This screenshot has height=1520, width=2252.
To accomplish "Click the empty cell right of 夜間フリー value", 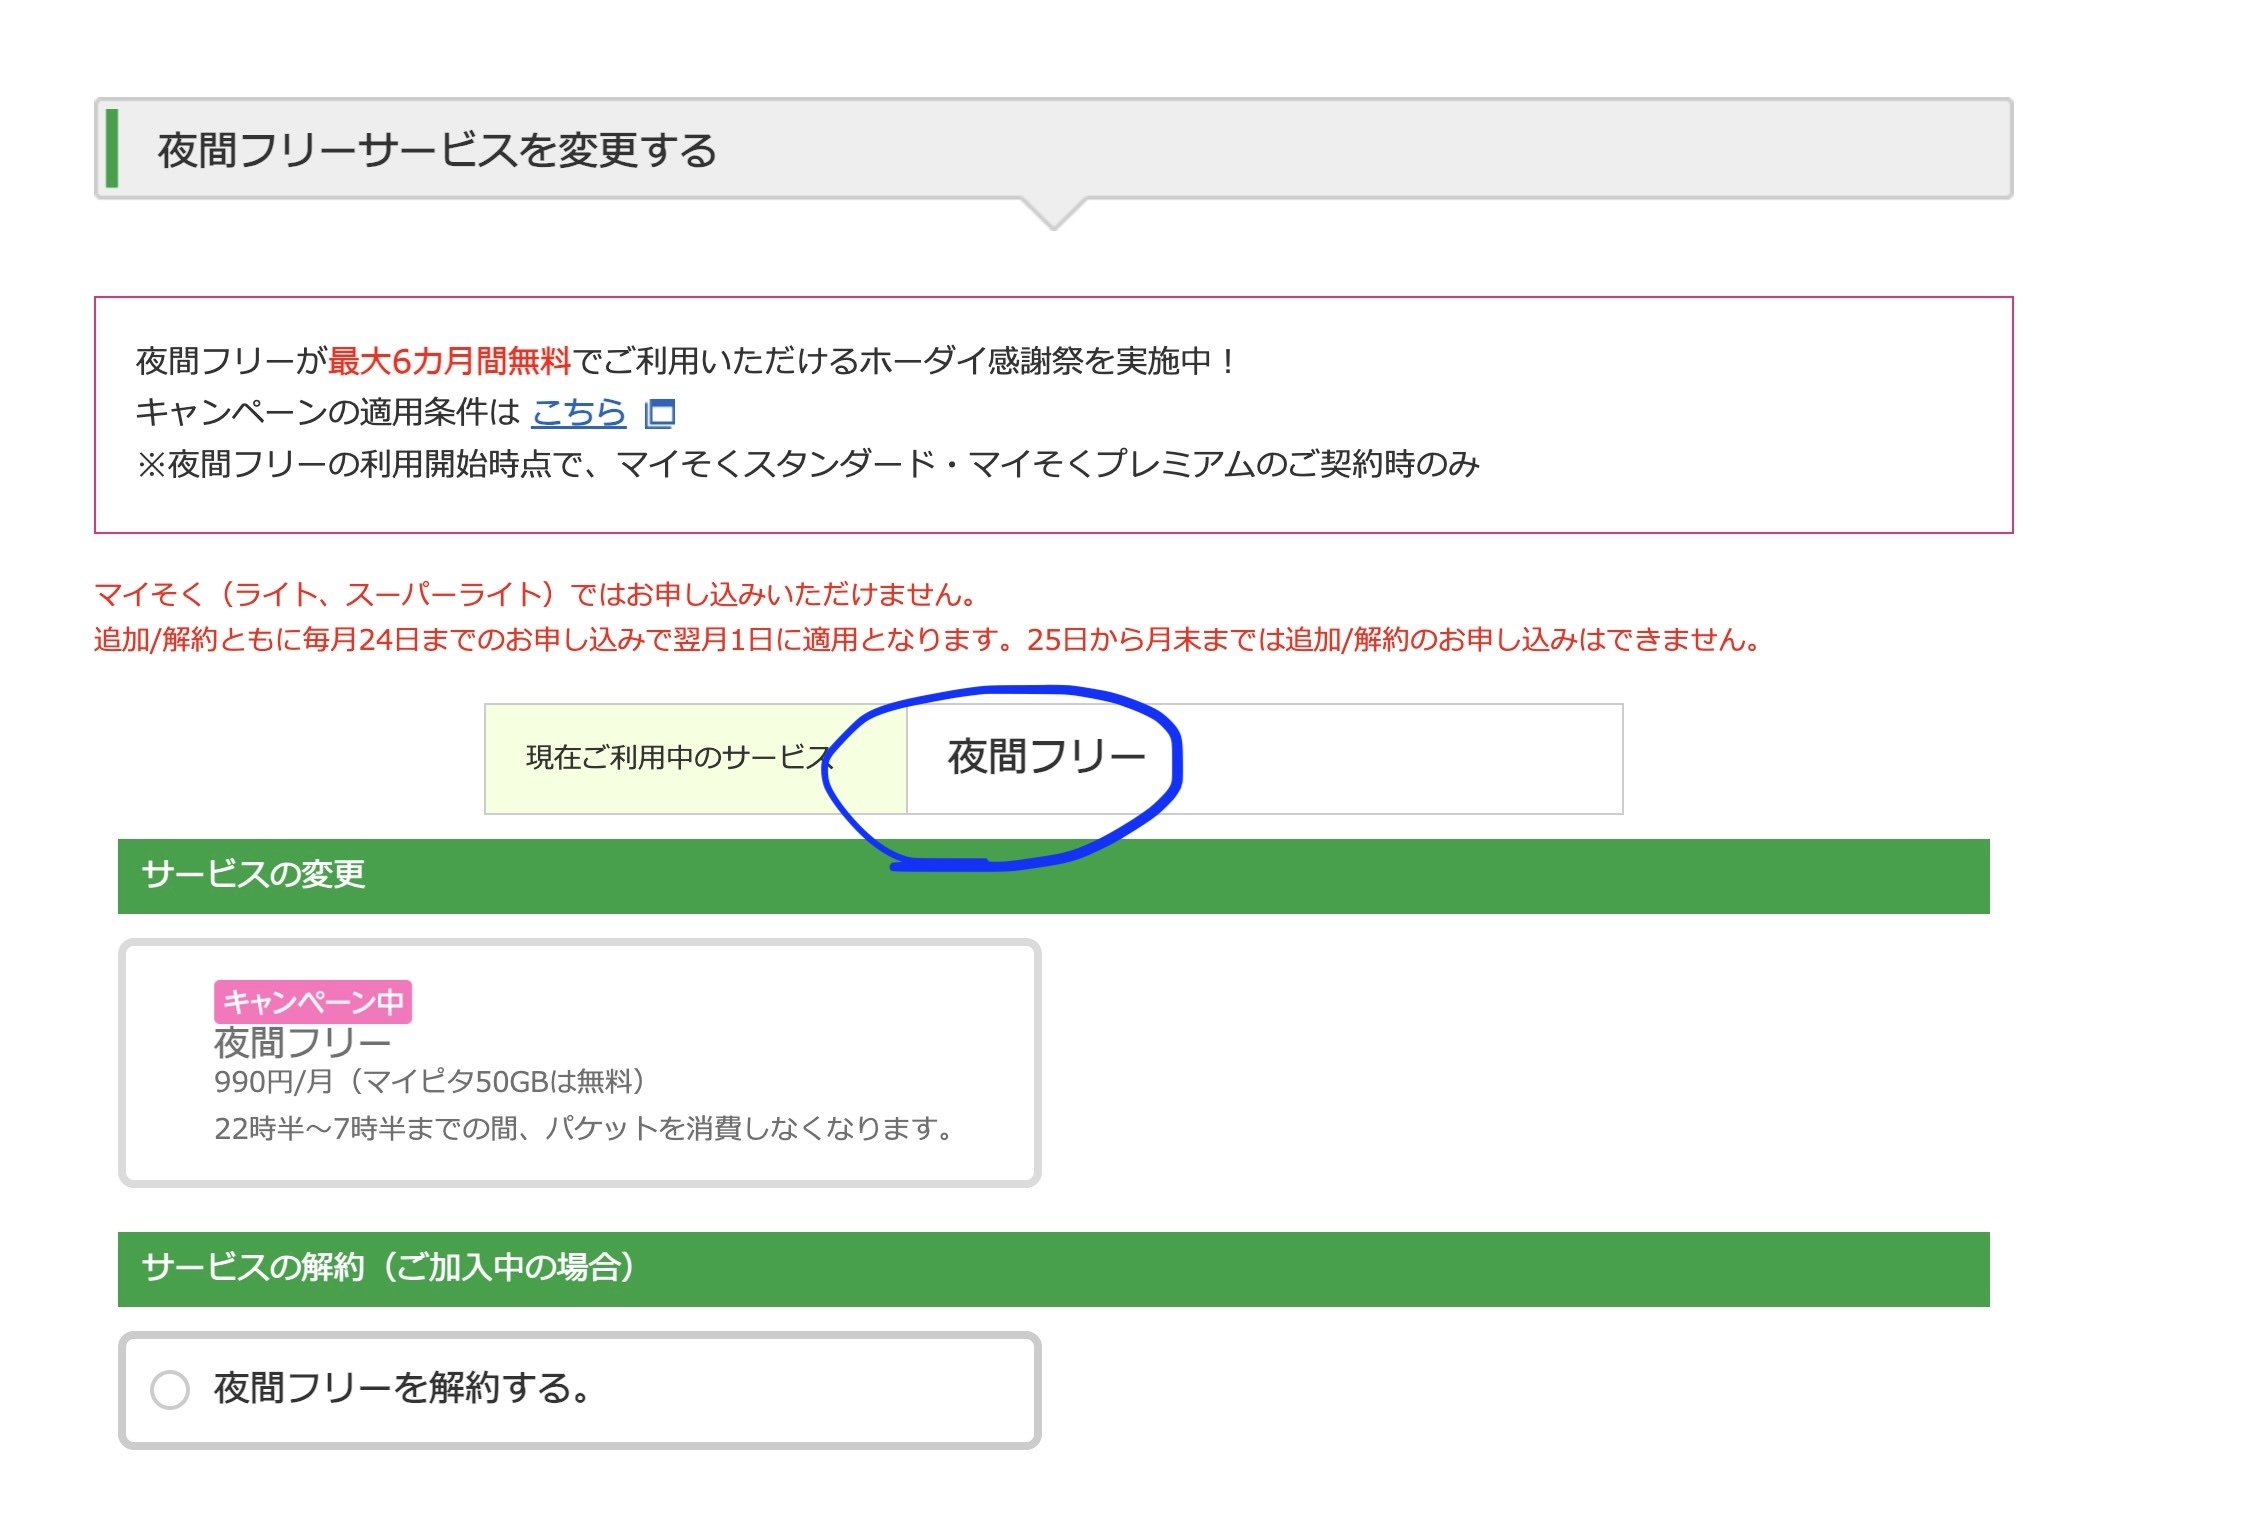I will [1400, 758].
